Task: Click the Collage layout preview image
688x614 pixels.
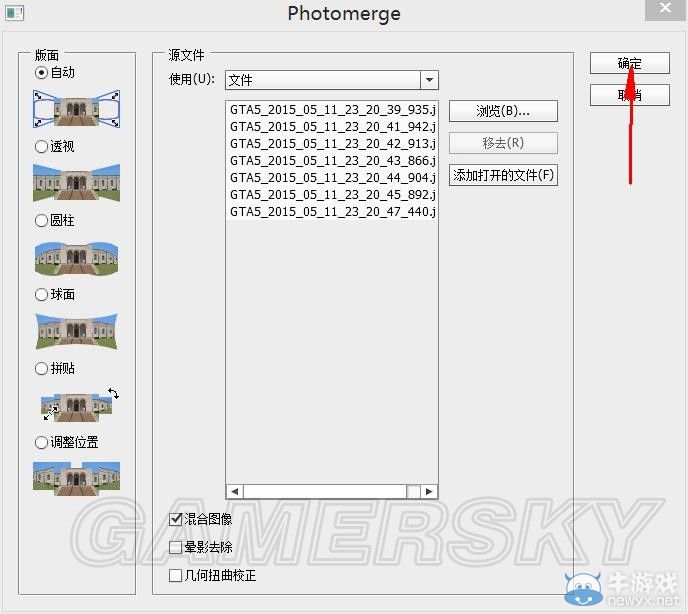Action: tap(78, 405)
